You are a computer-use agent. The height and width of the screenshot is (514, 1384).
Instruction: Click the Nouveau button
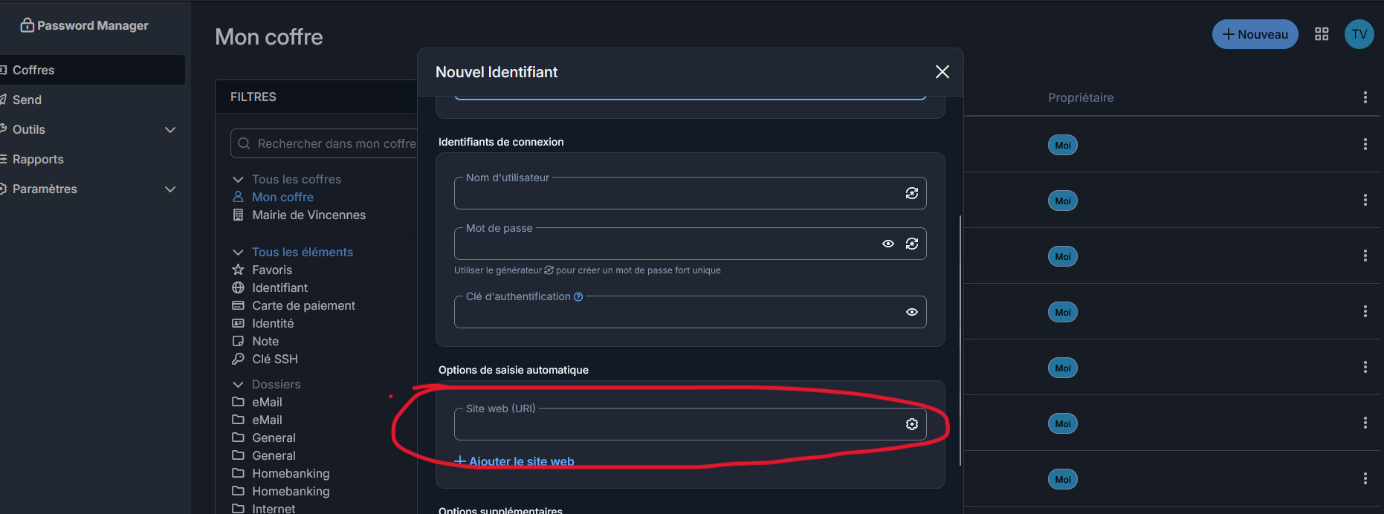pos(1255,34)
